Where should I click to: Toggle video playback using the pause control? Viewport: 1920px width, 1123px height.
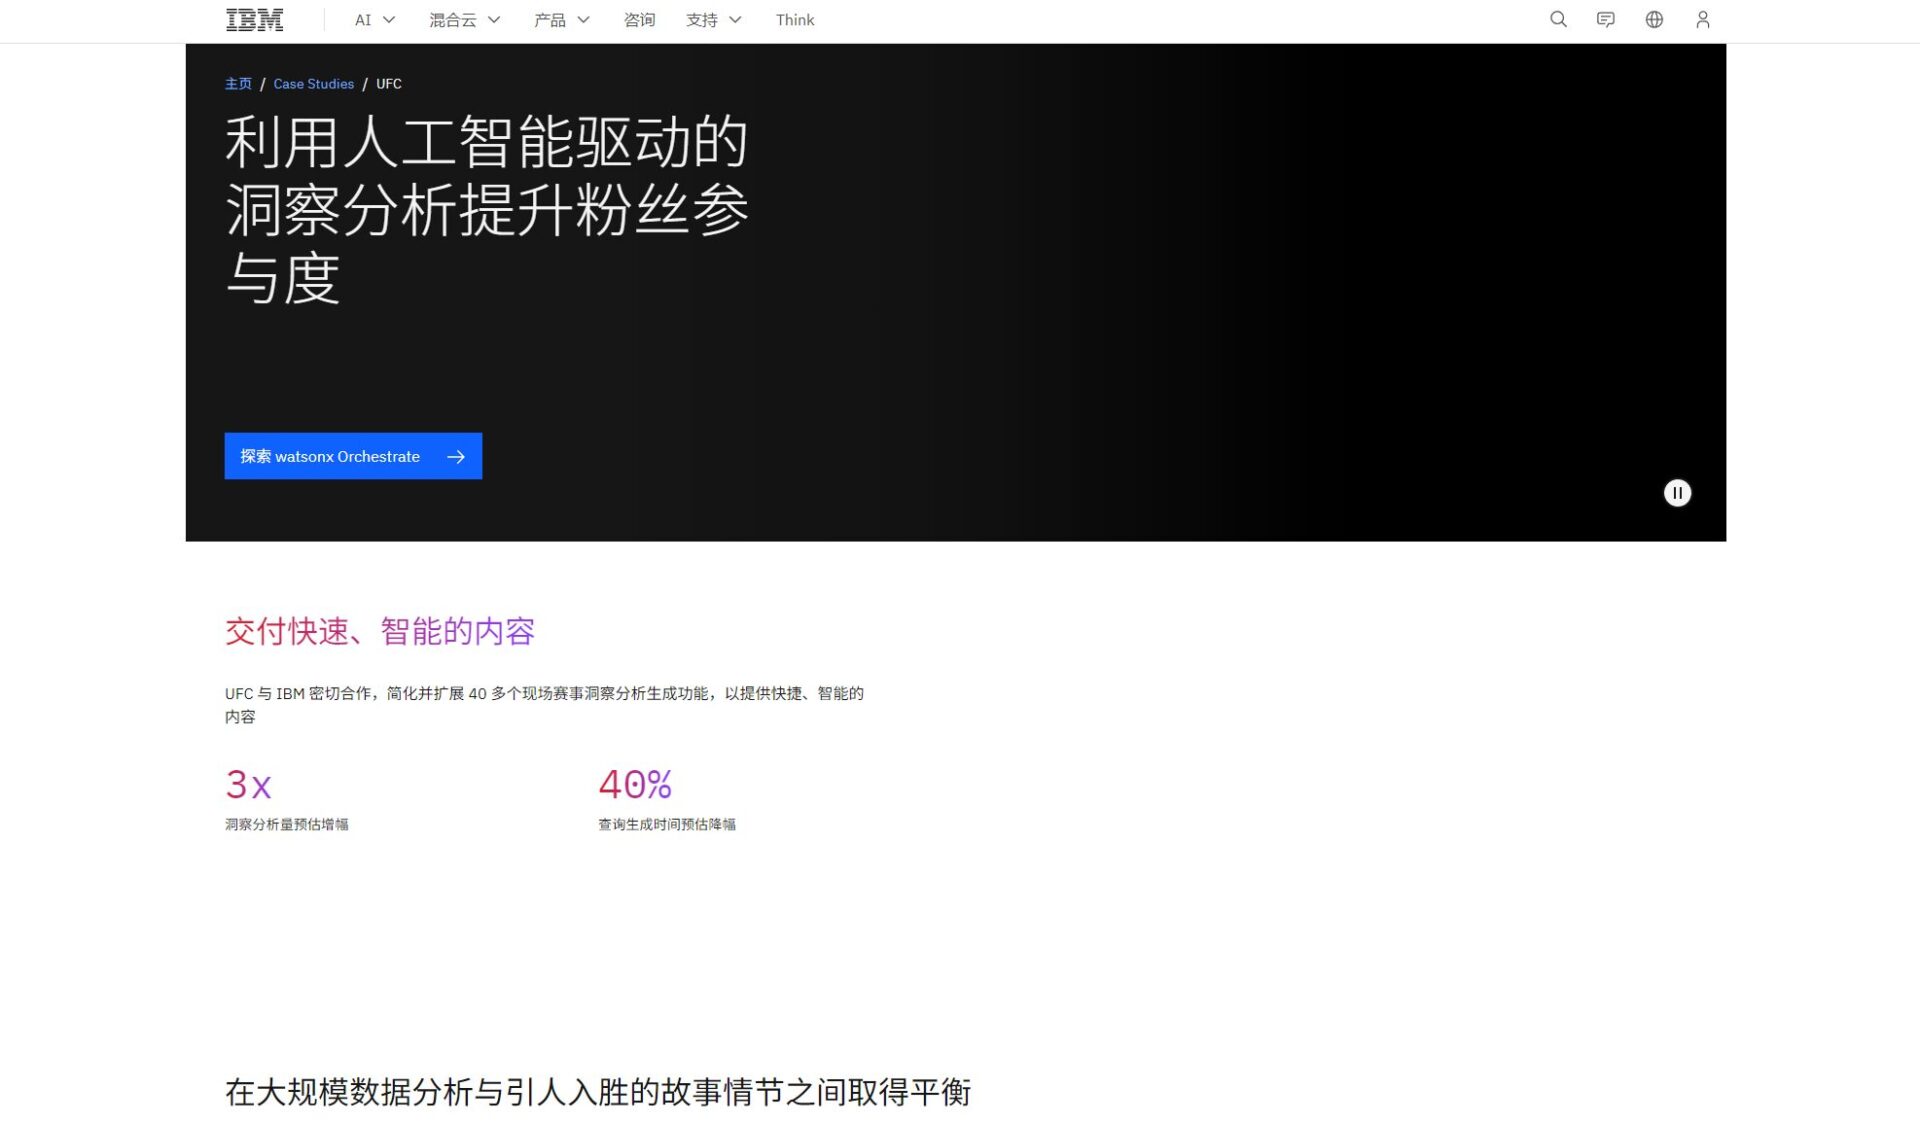[1677, 493]
